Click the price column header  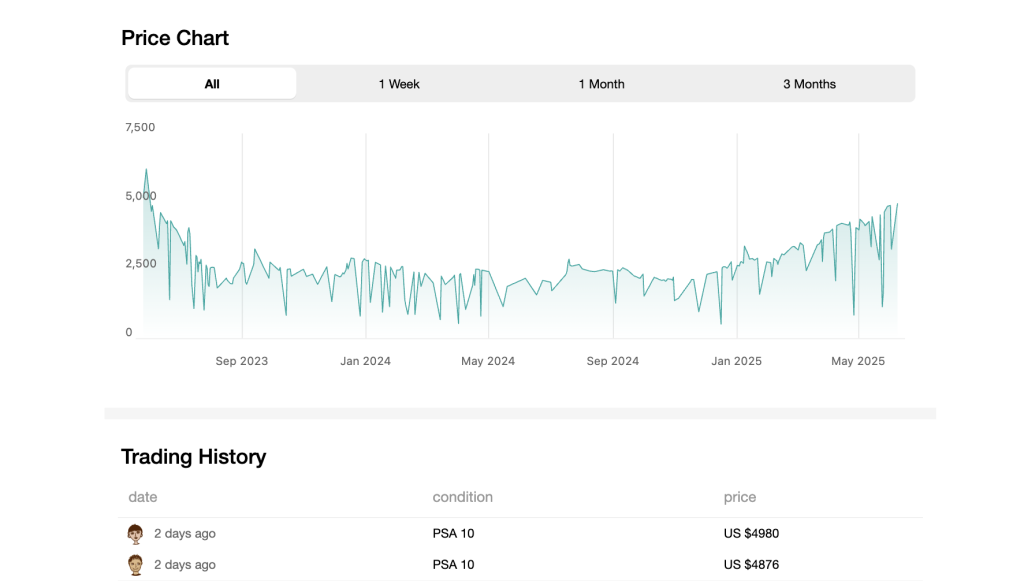point(740,497)
